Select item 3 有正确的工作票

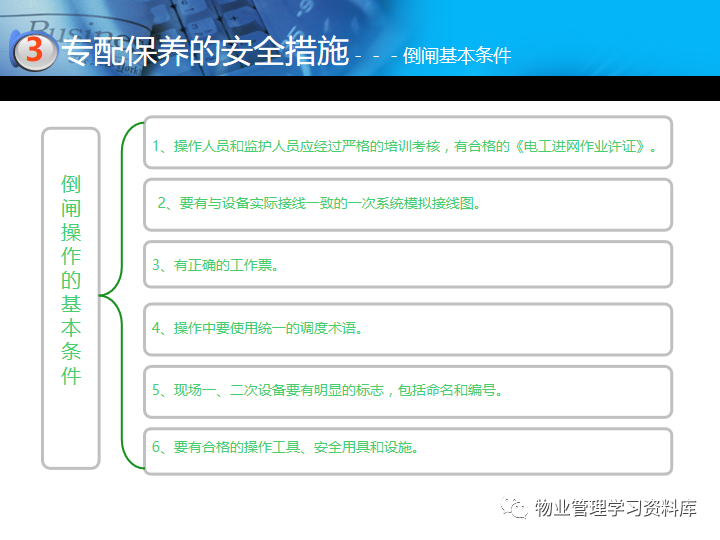click(x=408, y=264)
